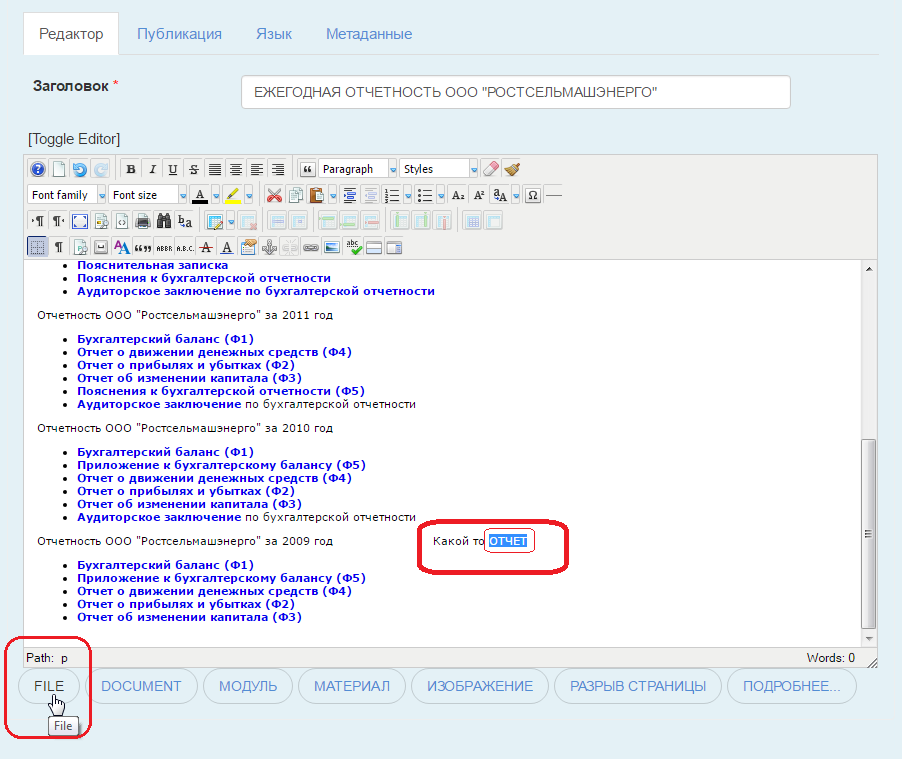Click the blue Help question mark icon
This screenshot has height=759, width=902.
[x=38, y=169]
